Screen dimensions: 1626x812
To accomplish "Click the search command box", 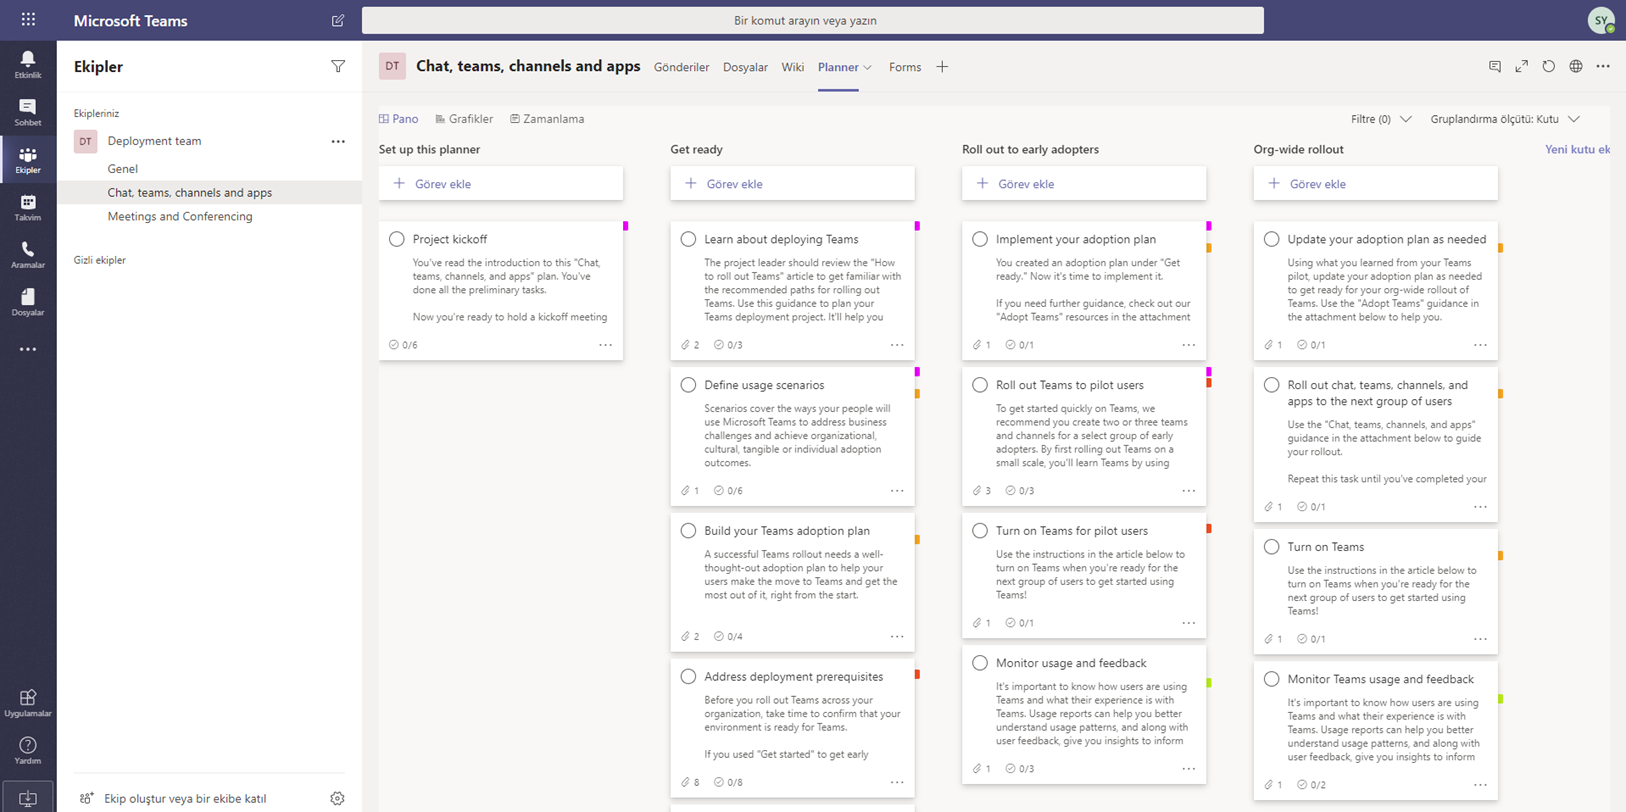I will point(812,20).
